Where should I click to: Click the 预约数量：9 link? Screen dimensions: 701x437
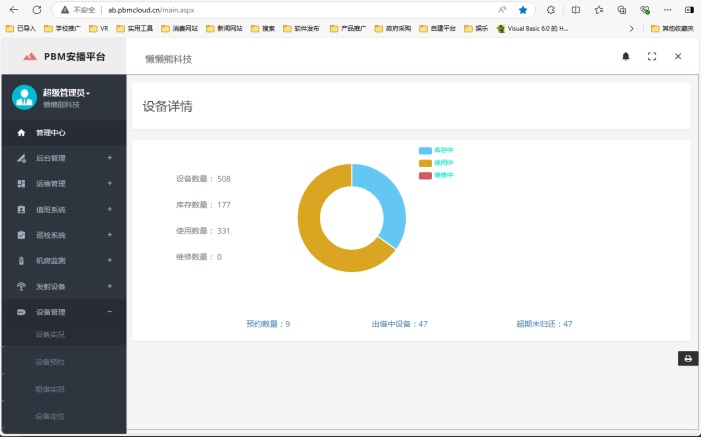pyautogui.click(x=268, y=324)
